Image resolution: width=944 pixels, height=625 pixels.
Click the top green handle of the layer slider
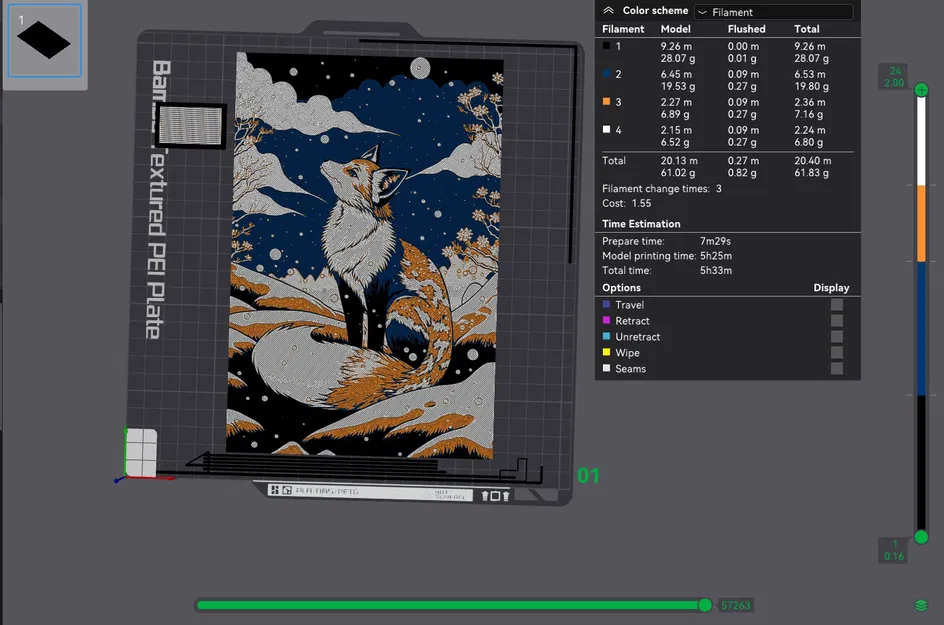pos(920,90)
